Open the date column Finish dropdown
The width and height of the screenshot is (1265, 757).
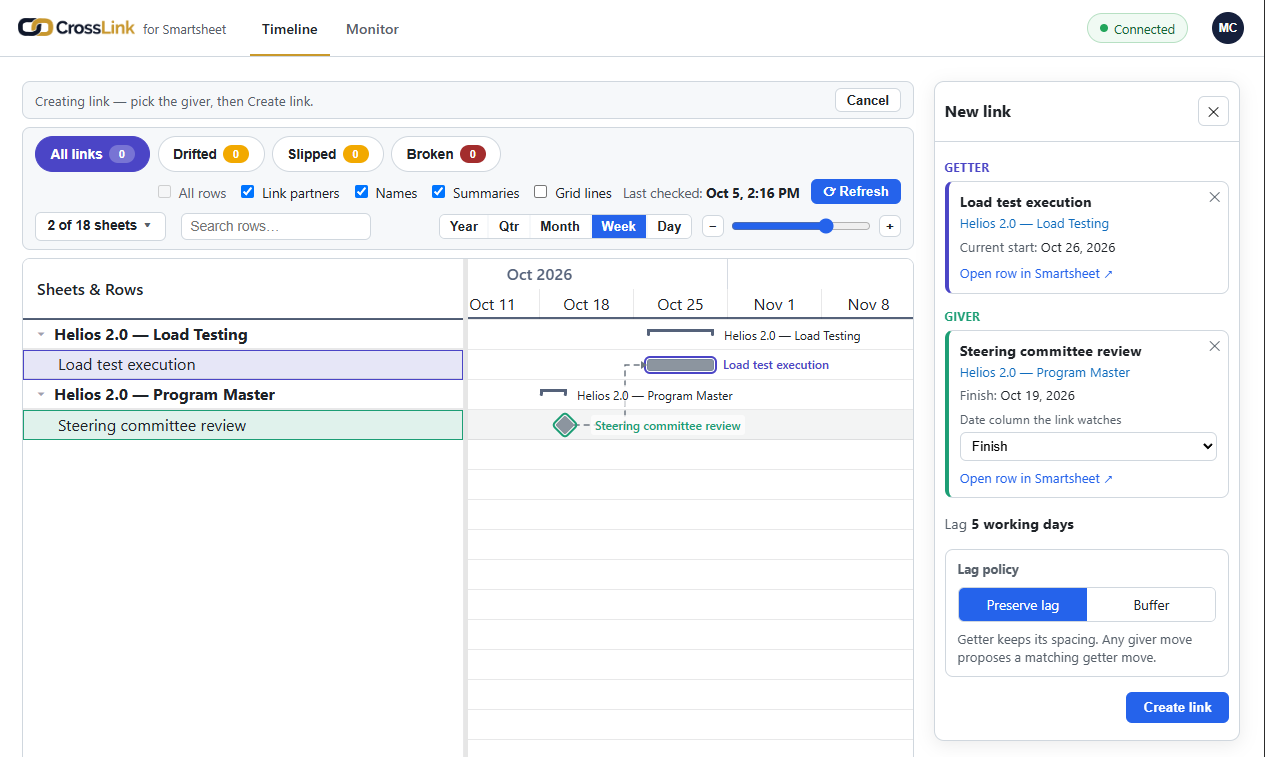[x=1088, y=446]
